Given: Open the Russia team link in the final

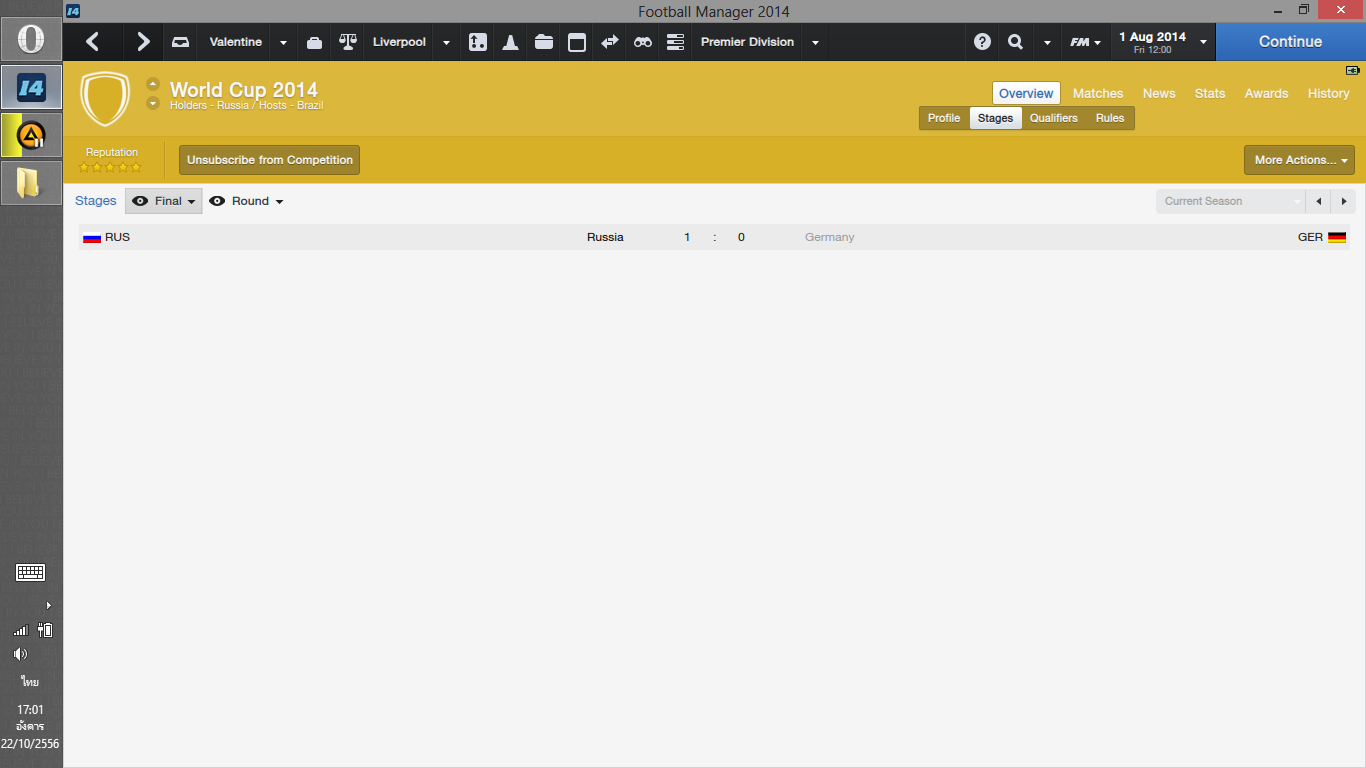Looking at the screenshot, I should click(x=605, y=238).
